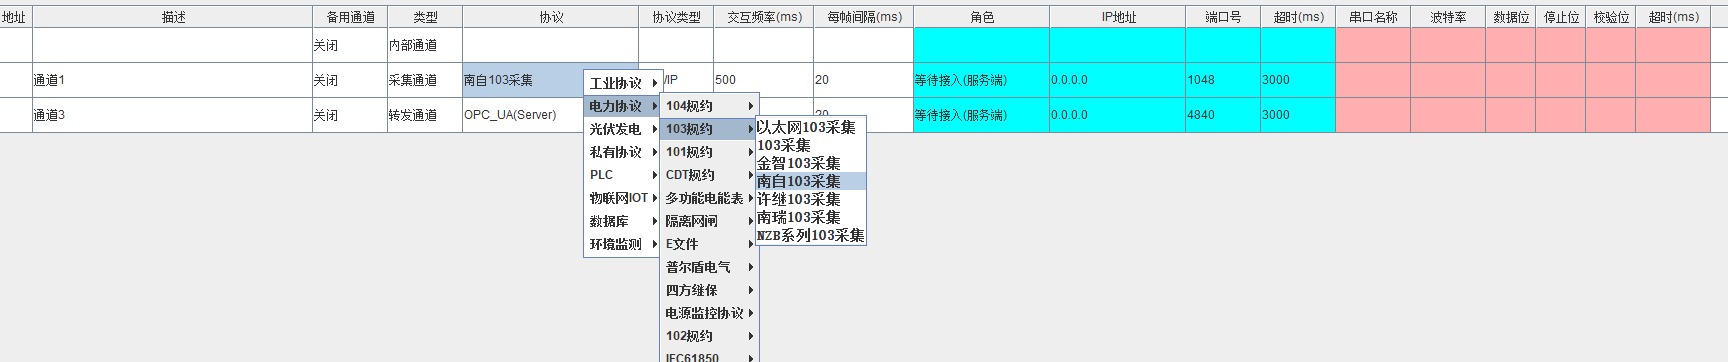The image size is (1728, 362).
Task: Choose 许继103采集 protocol
Action: pyautogui.click(x=810, y=199)
